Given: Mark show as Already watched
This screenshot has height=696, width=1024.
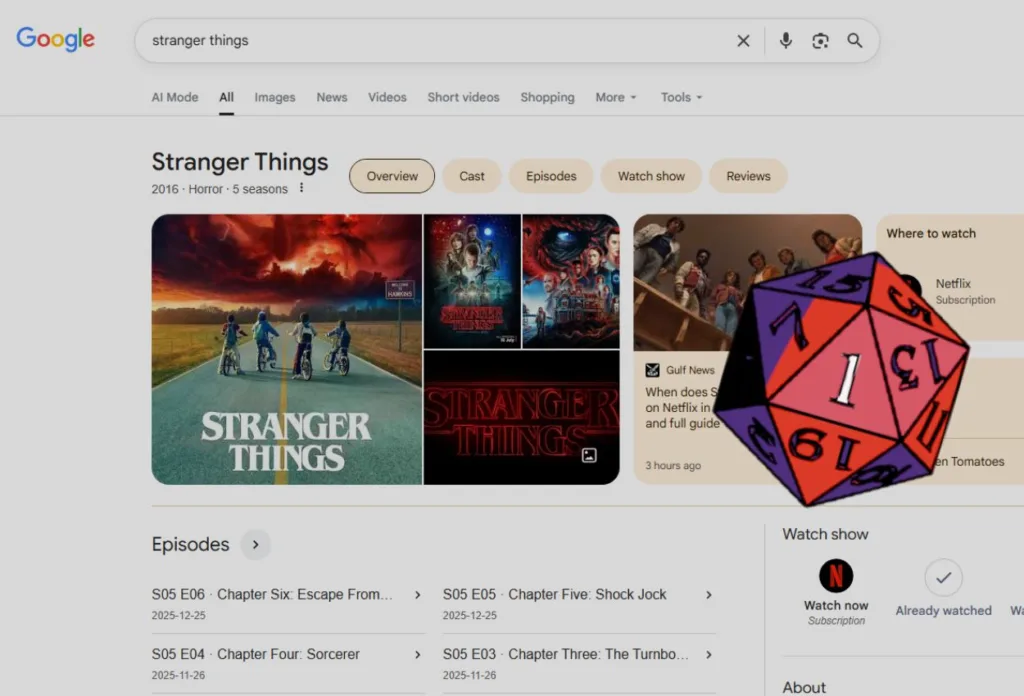Looking at the screenshot, I should coord(943,577).
